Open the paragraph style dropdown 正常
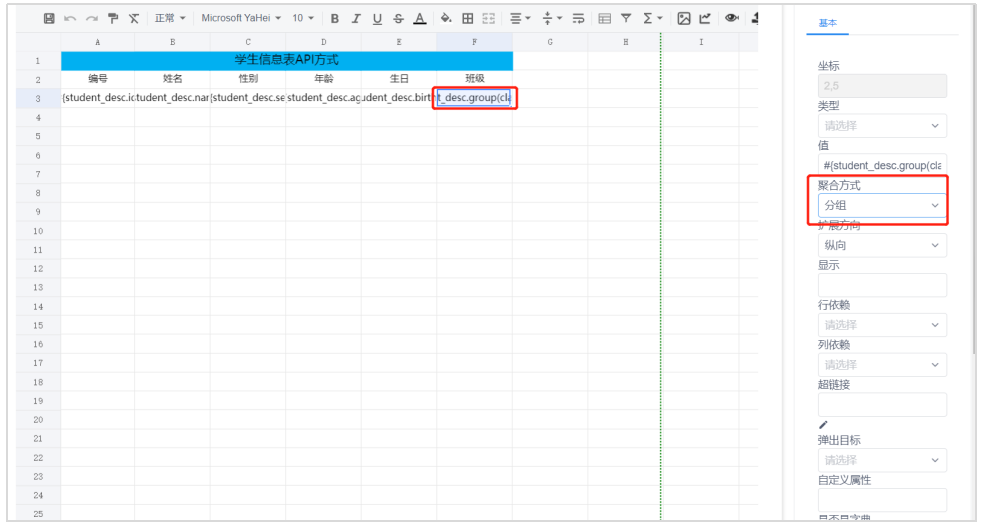The image size is (983, 526). point(170,18)
